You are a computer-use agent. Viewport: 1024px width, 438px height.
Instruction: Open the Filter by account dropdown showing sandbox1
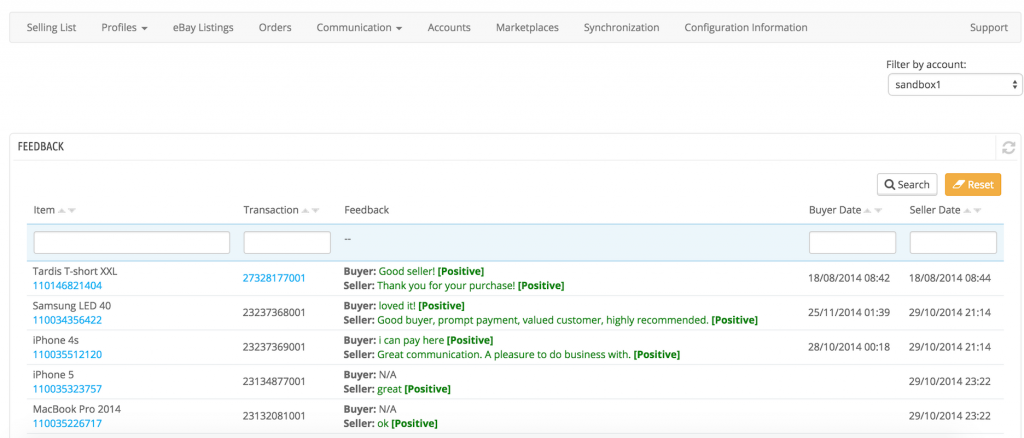tap(955, 85)
